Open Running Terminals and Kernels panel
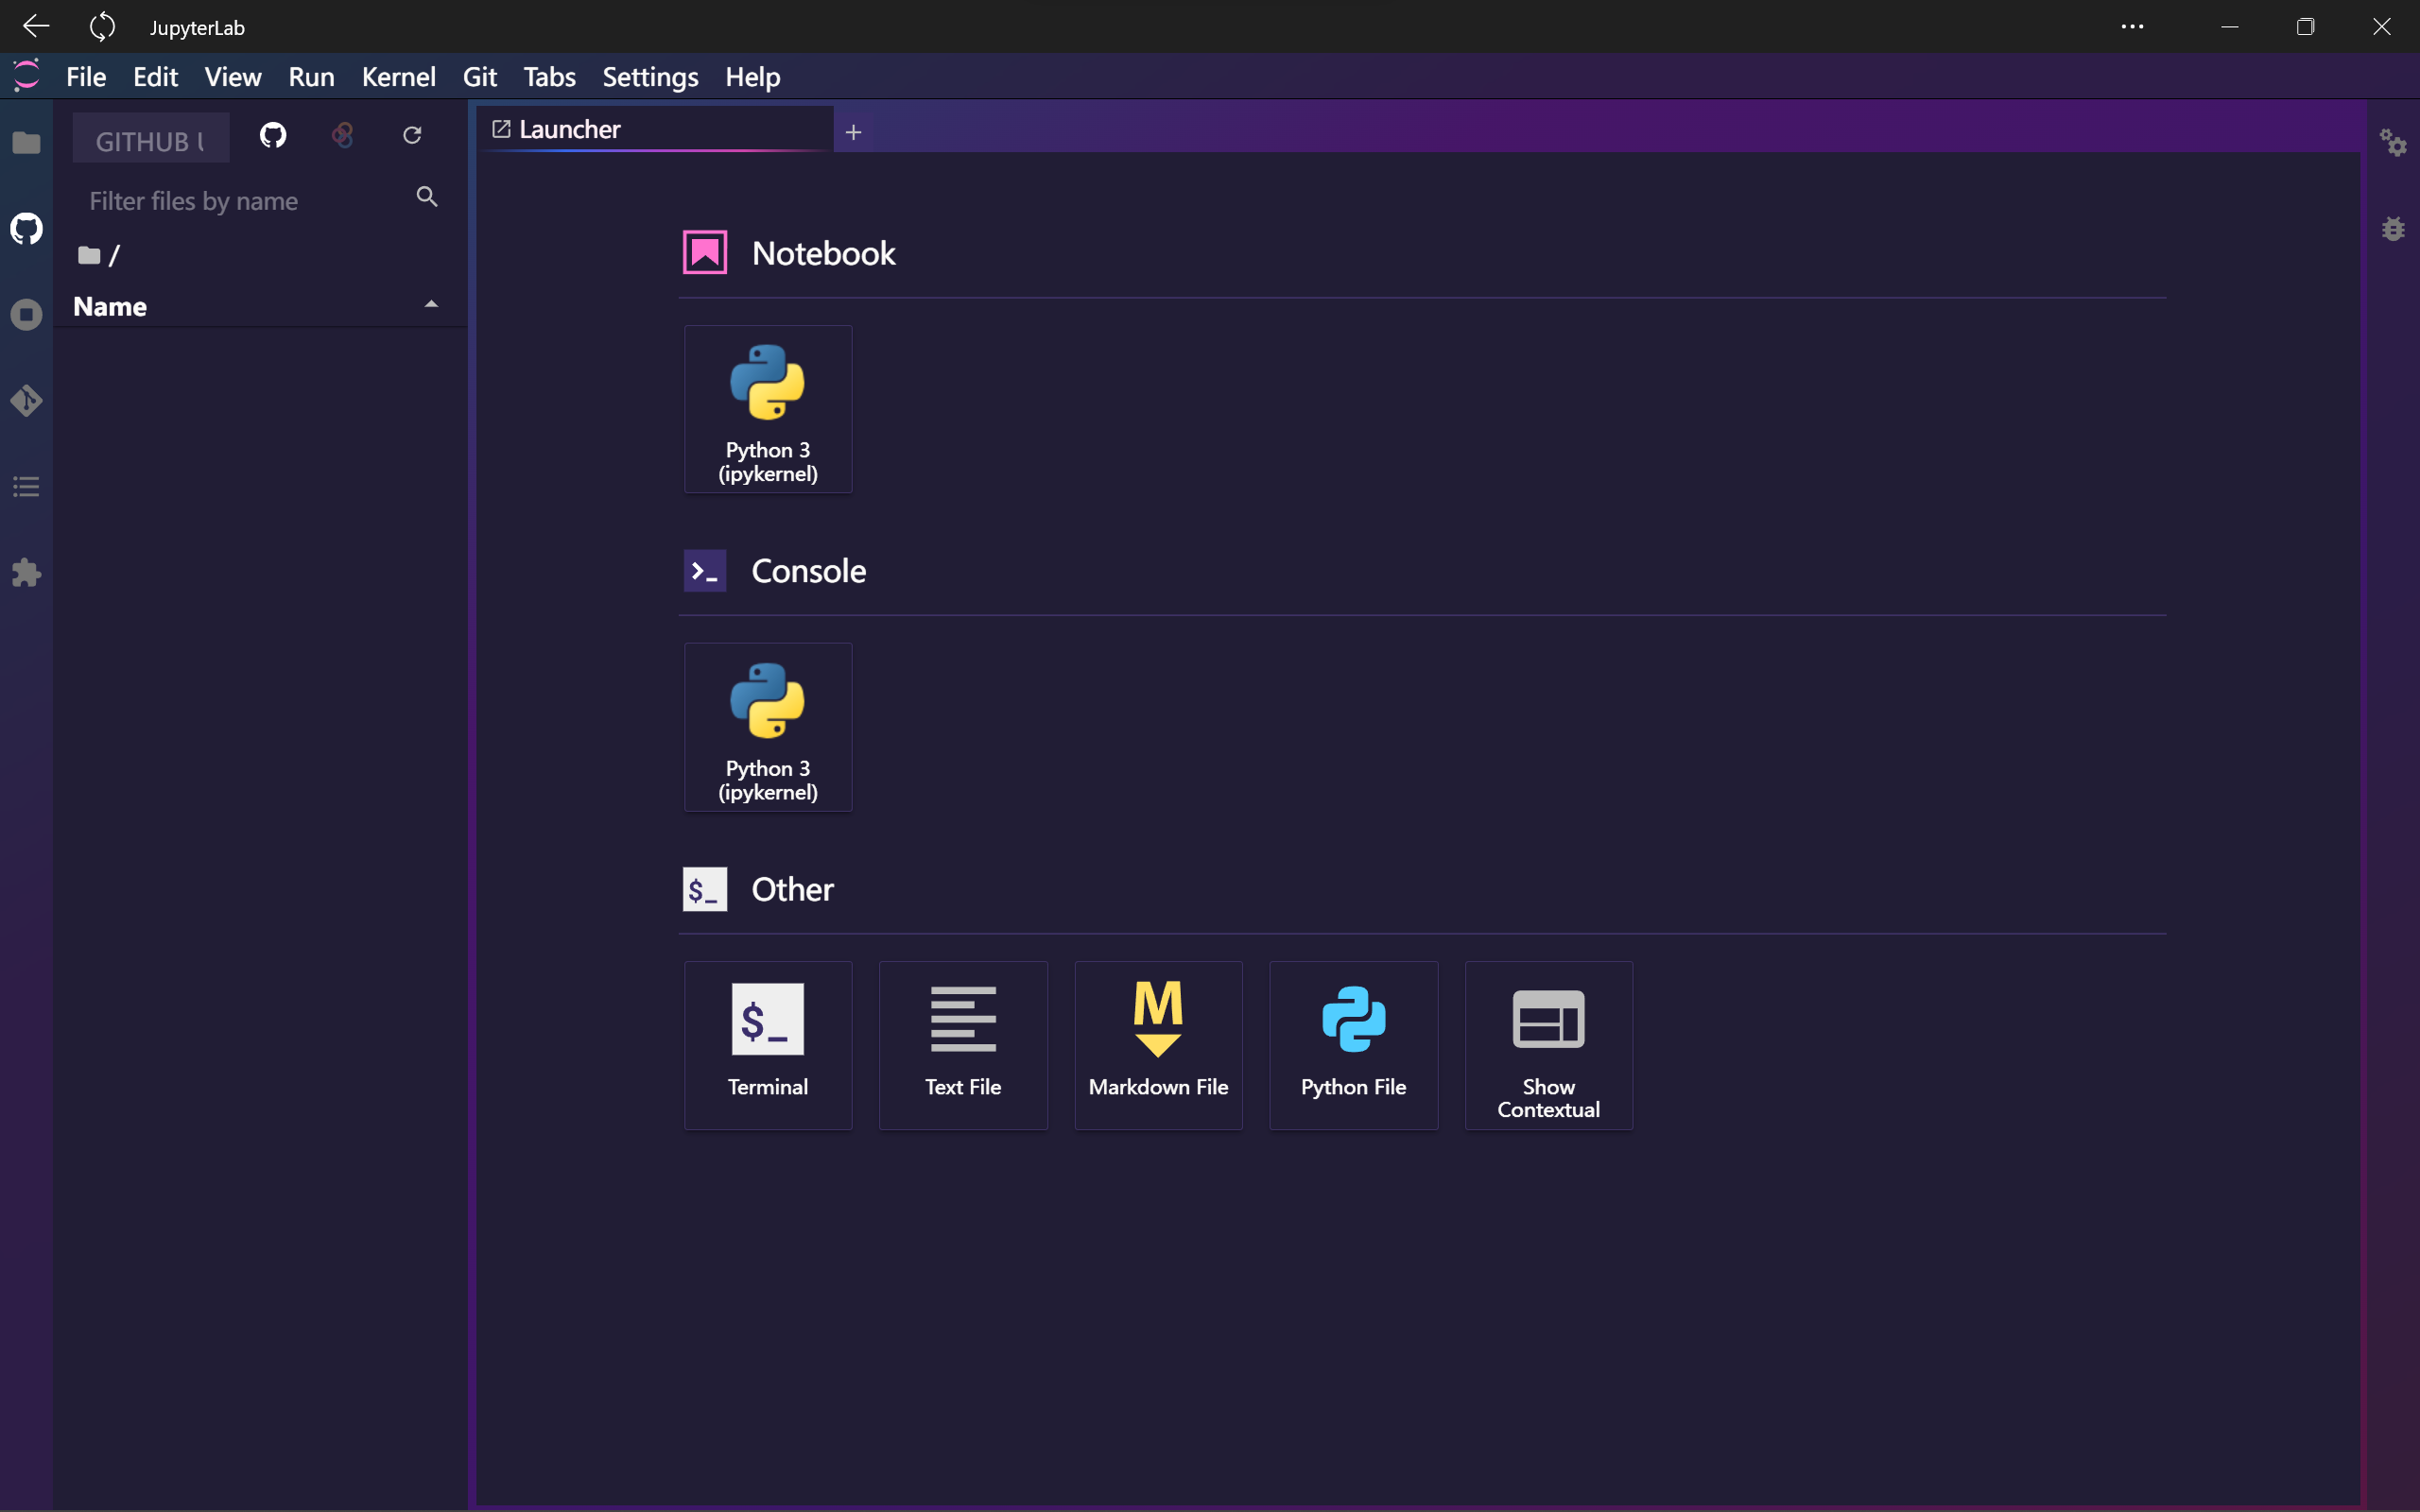2420x1512 pixels. click(26, 315)
